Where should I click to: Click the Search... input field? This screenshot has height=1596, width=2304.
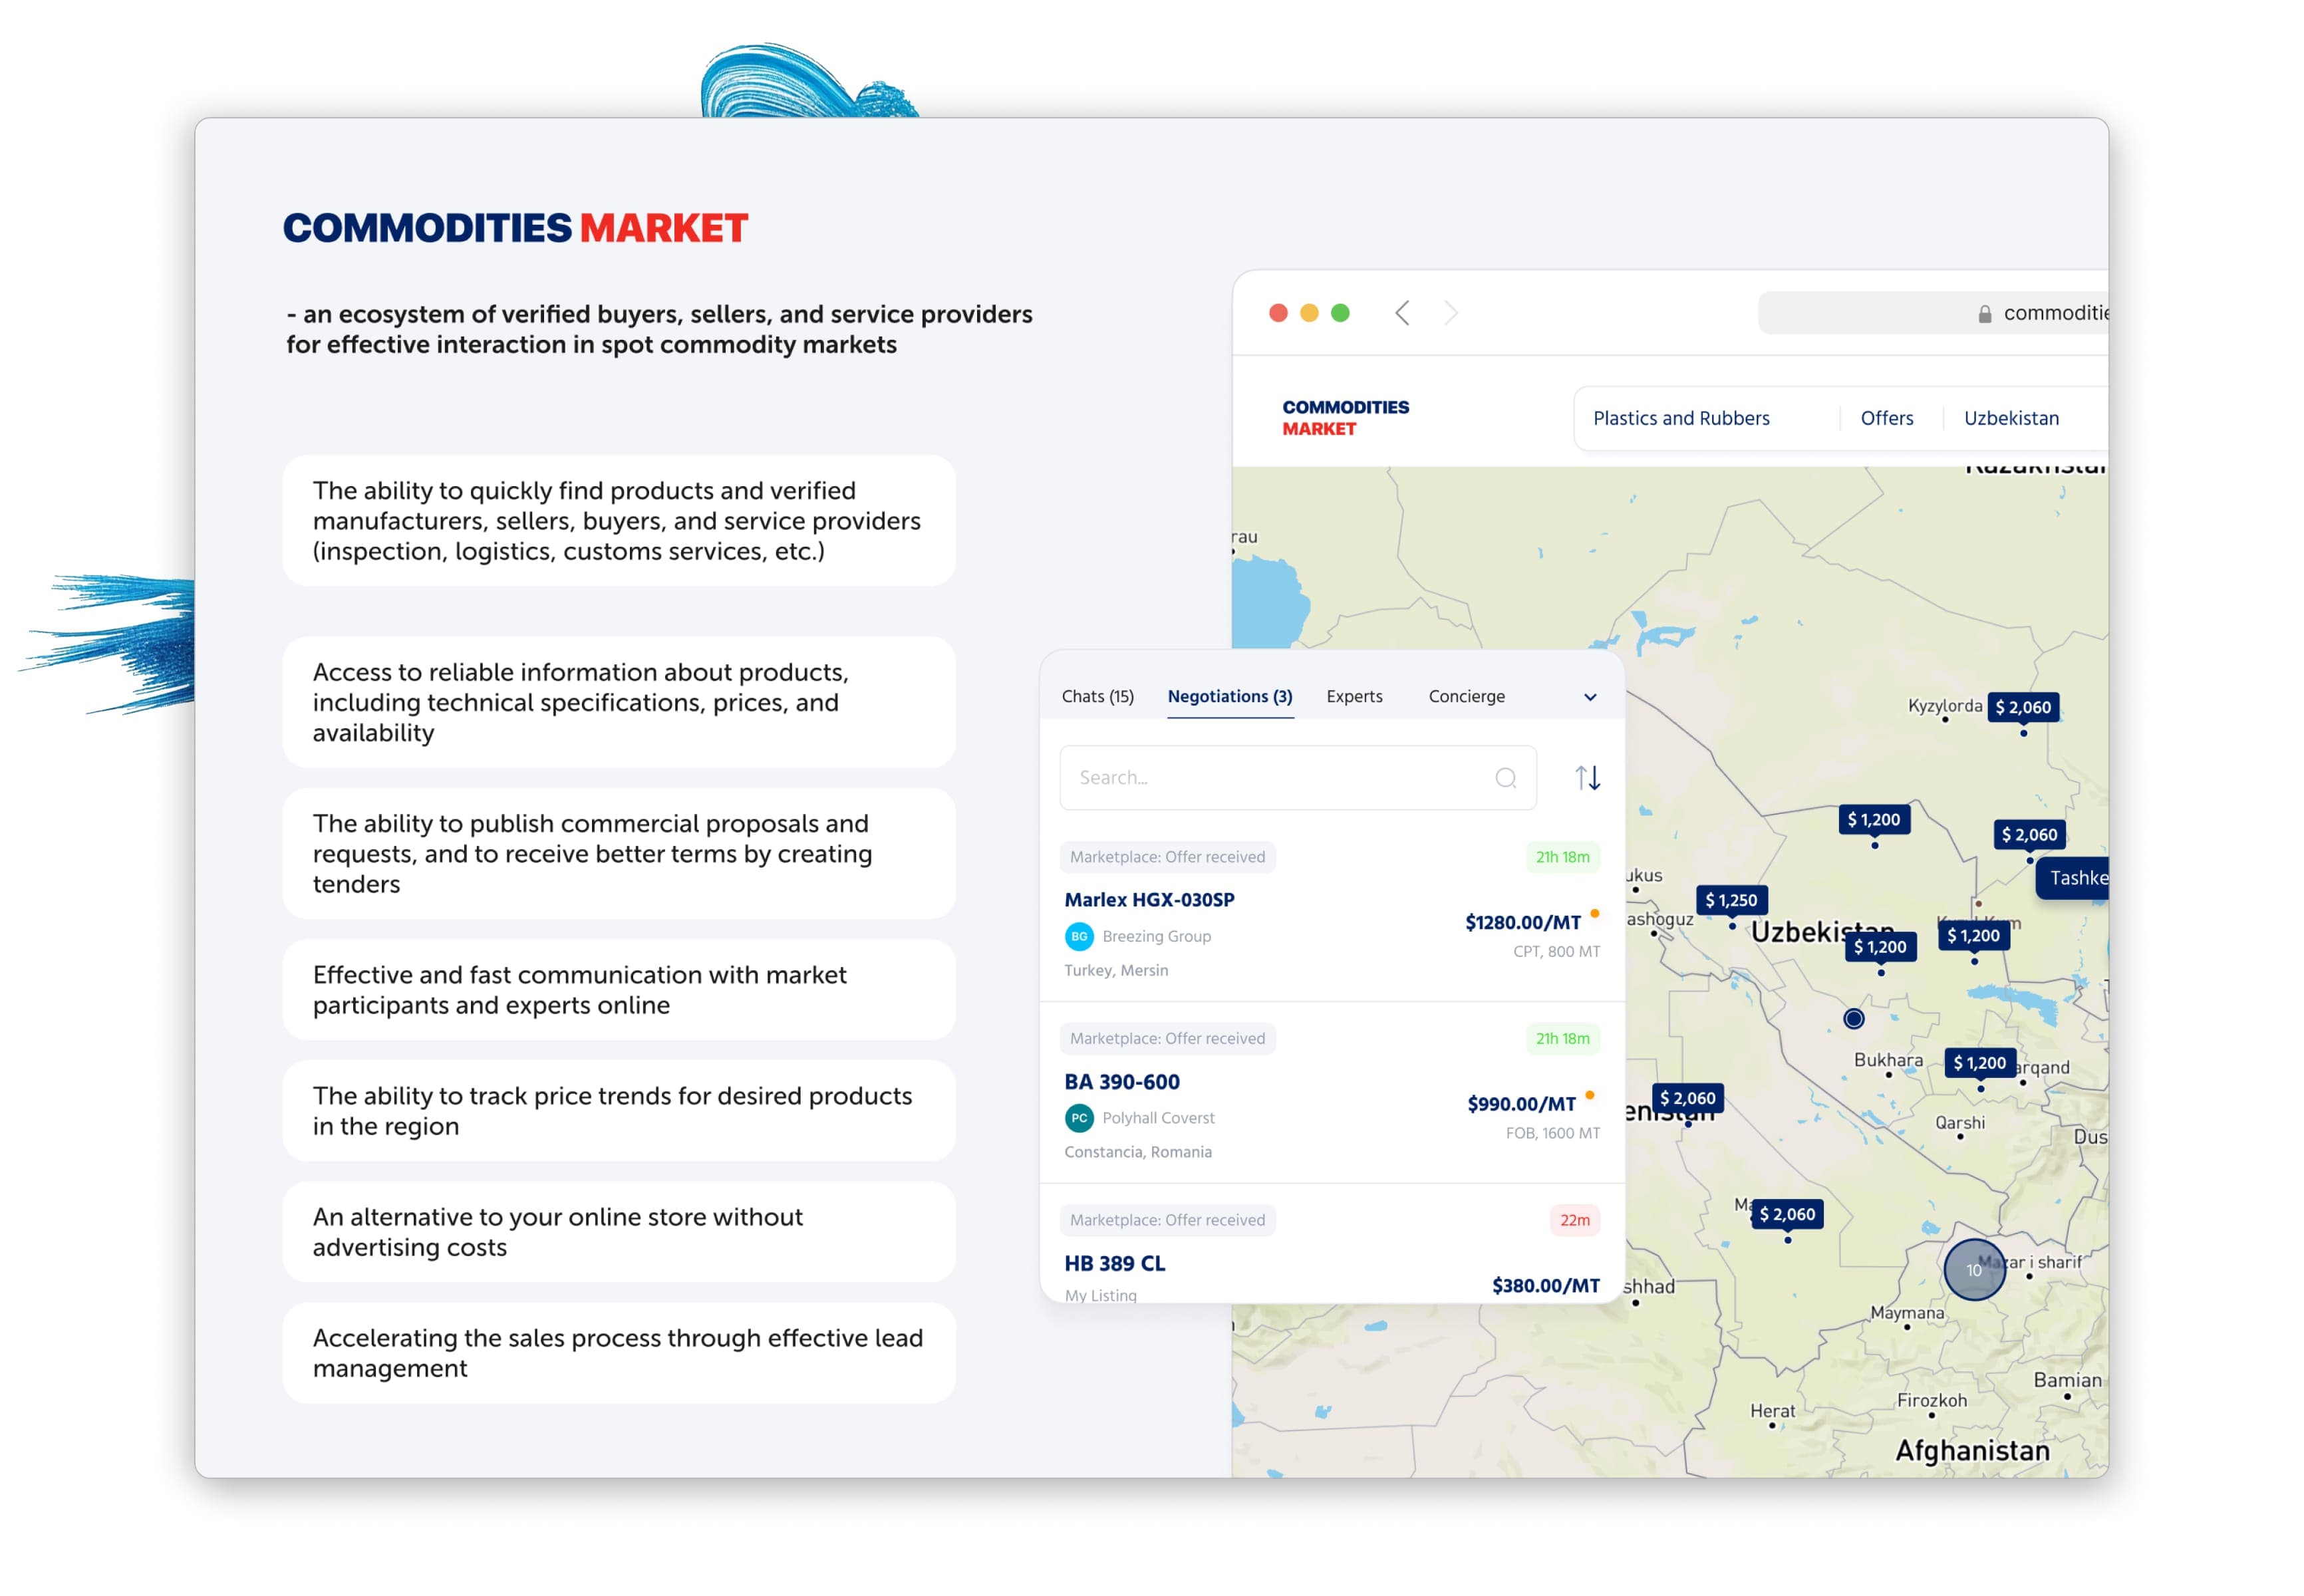(1297, 778)
